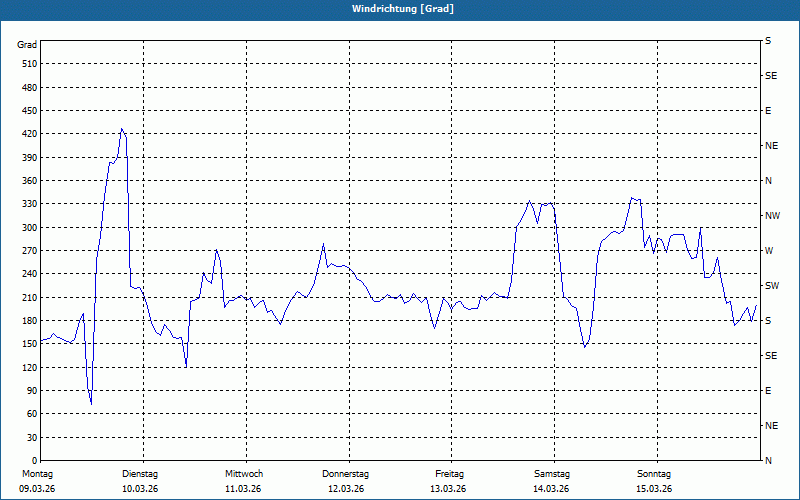This screenshot has width=800, height=500.
Task: Click the Windrichtung [Grad] chart title
Action: coord(399,9)
